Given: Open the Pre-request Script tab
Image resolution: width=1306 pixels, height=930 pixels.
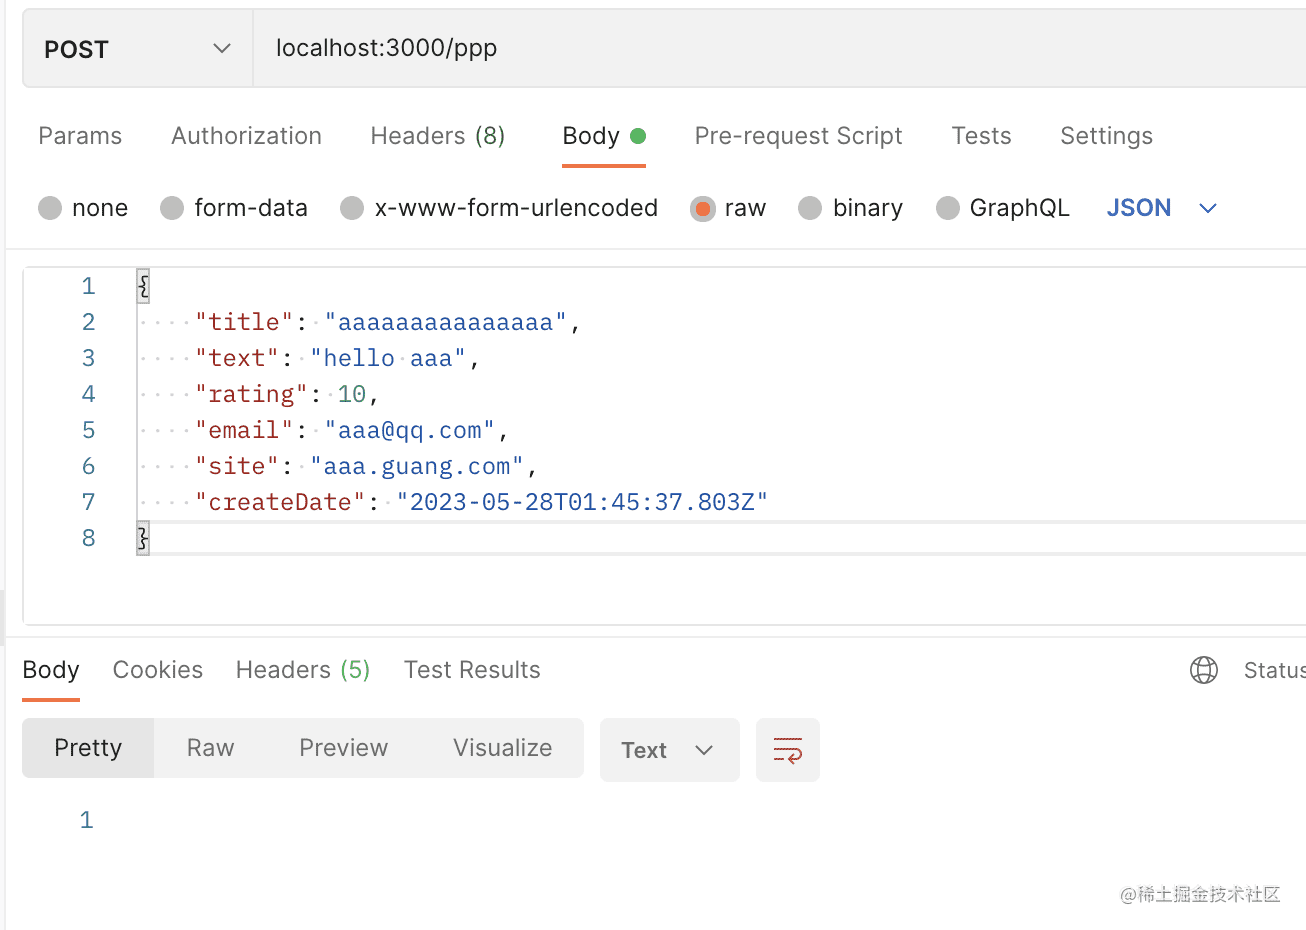Looking at the screenshot, I should pyautogui.click(x=798, y=136).
